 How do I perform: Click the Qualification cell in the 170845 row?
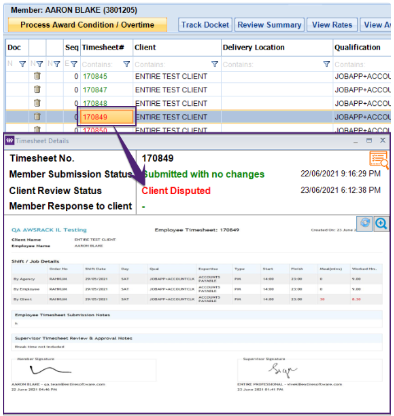click(362, 76)
